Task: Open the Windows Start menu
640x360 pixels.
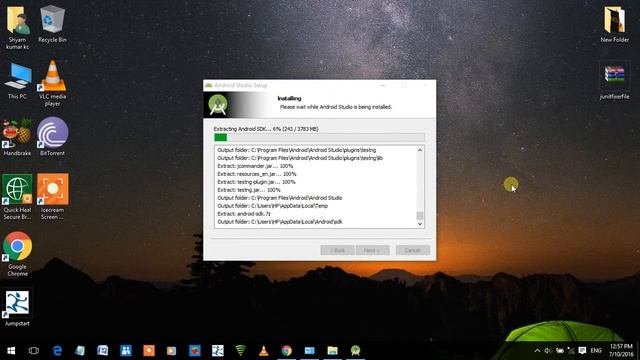Action: 11,351
